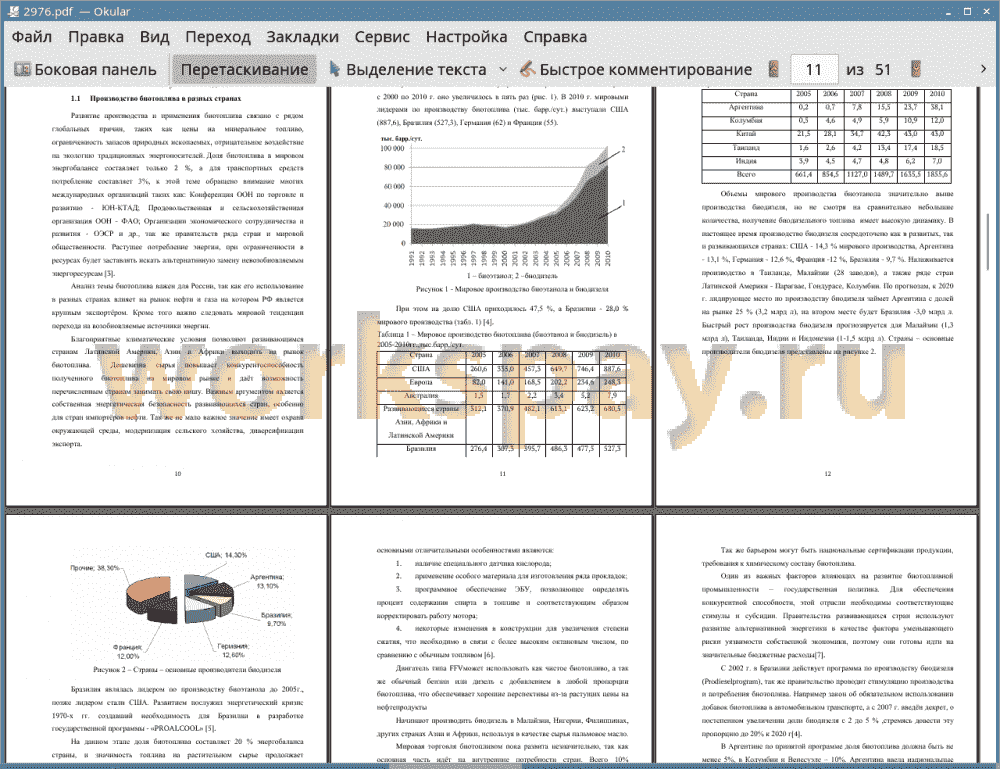Click the Боковая панель icon
This screenshot has height=769, width=1000.
click(22, 69)
